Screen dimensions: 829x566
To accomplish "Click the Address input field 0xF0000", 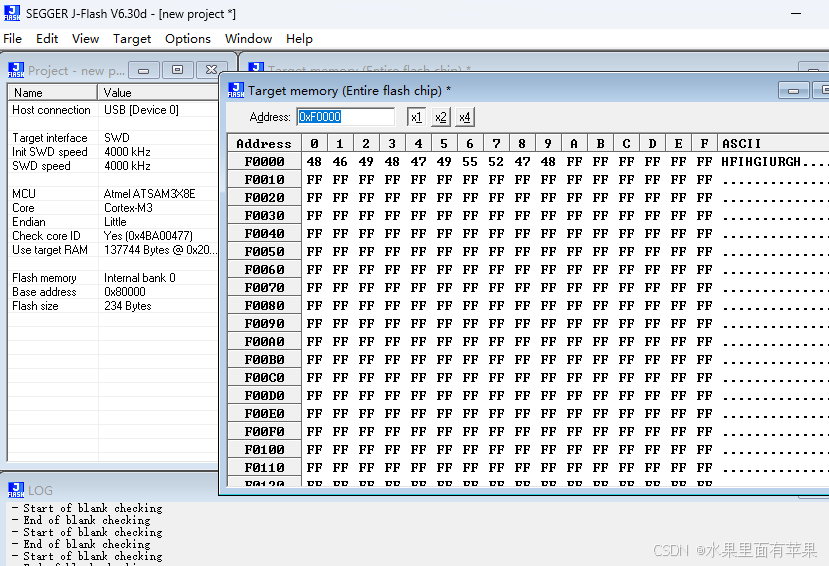I will click(345, 117).
